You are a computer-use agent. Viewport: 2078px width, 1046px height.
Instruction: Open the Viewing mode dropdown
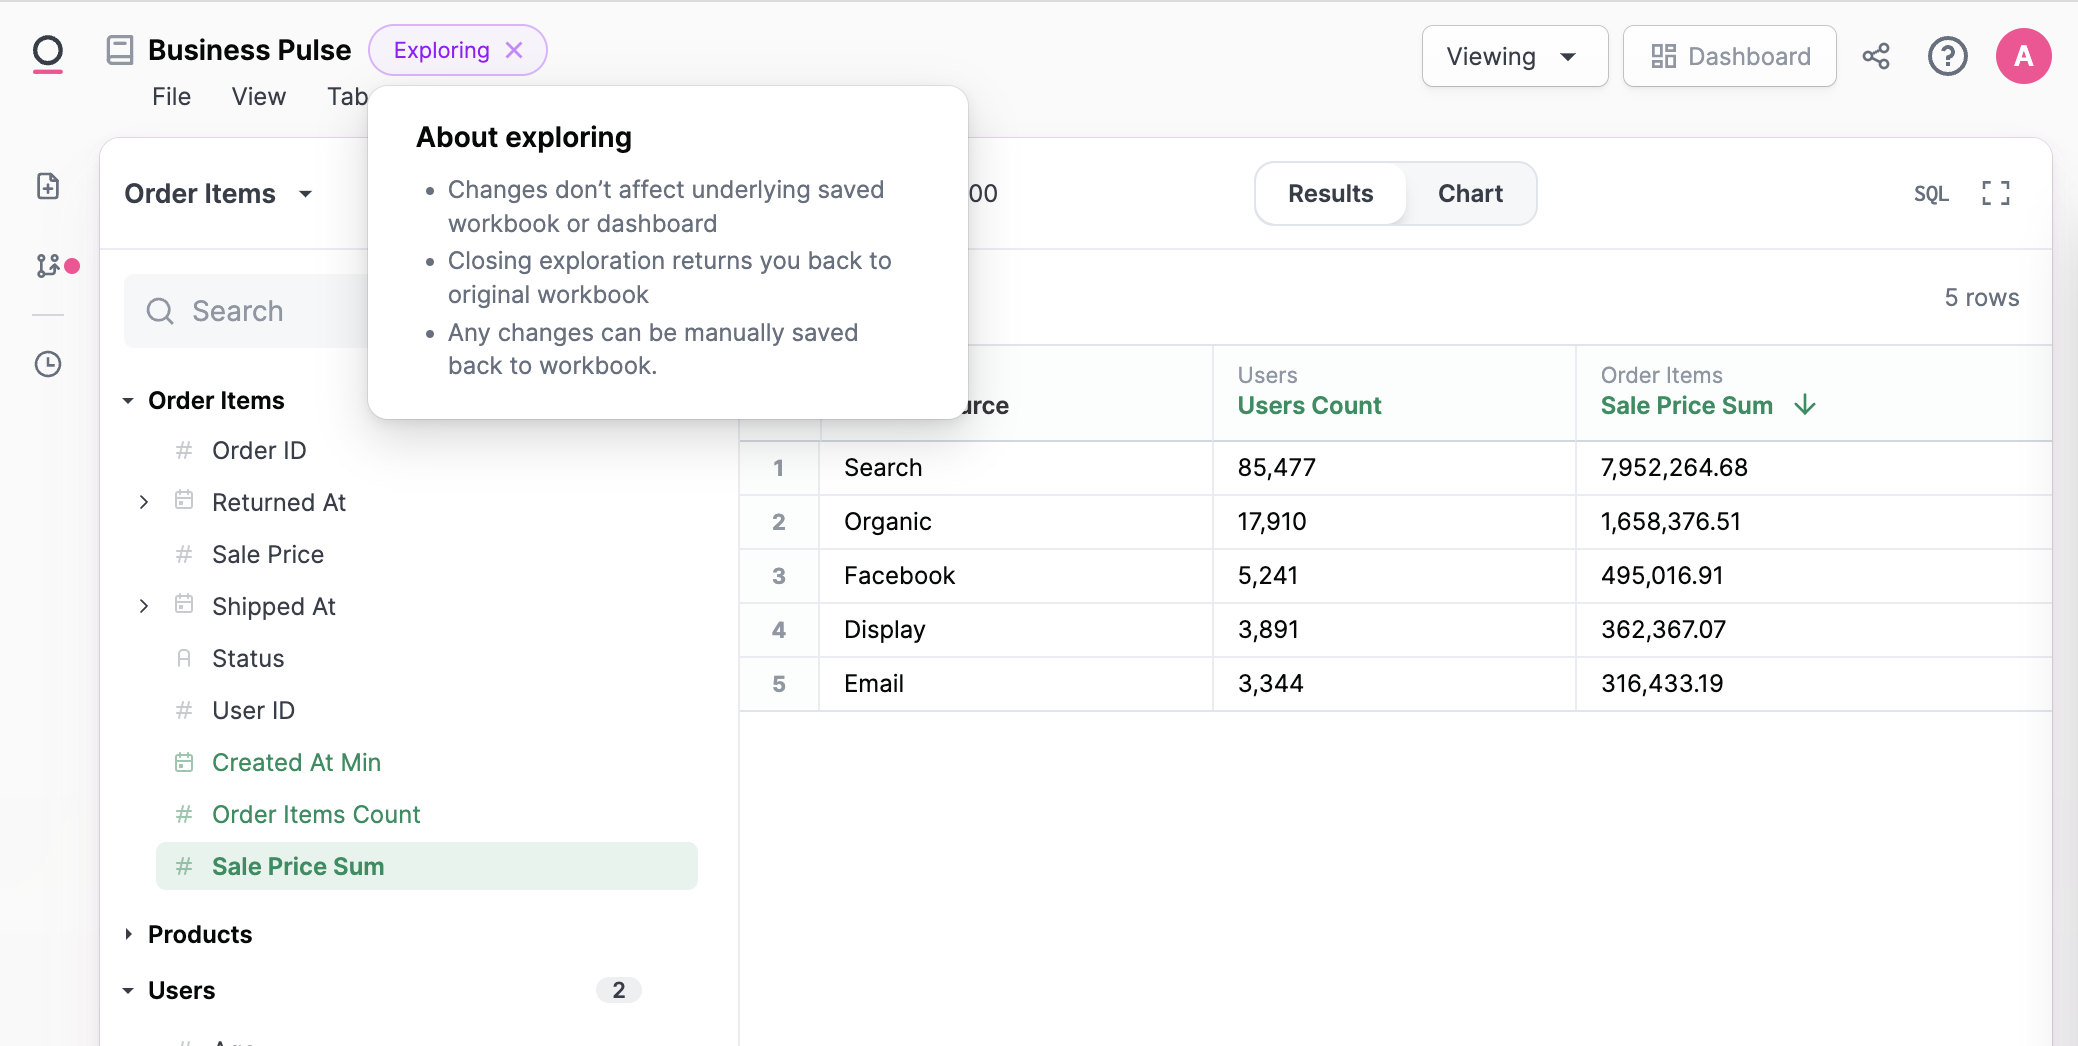pos(1514,57)
